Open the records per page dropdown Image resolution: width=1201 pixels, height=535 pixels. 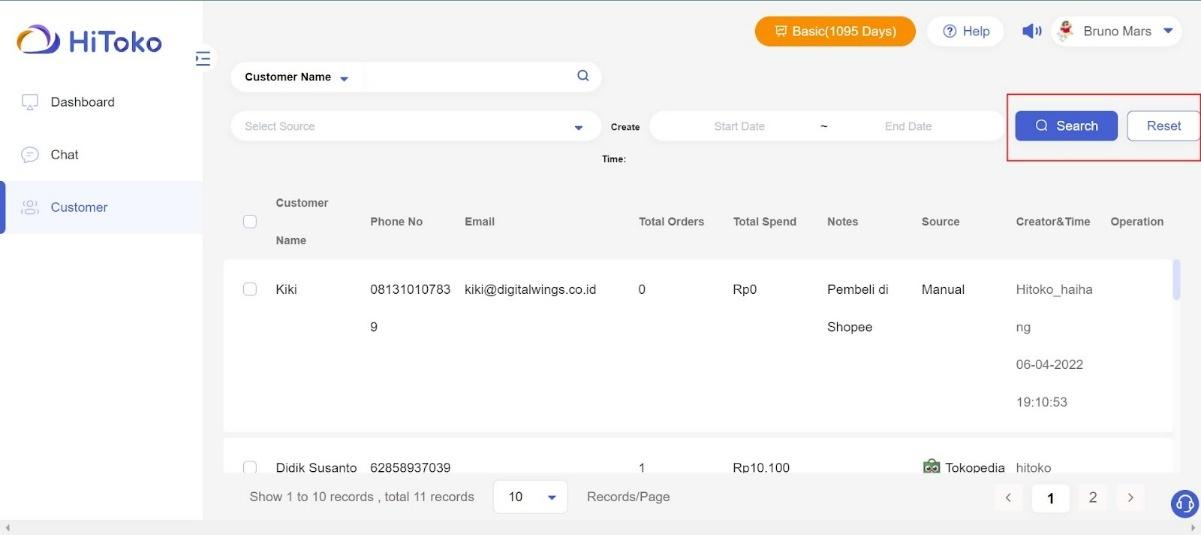[530, 497]
